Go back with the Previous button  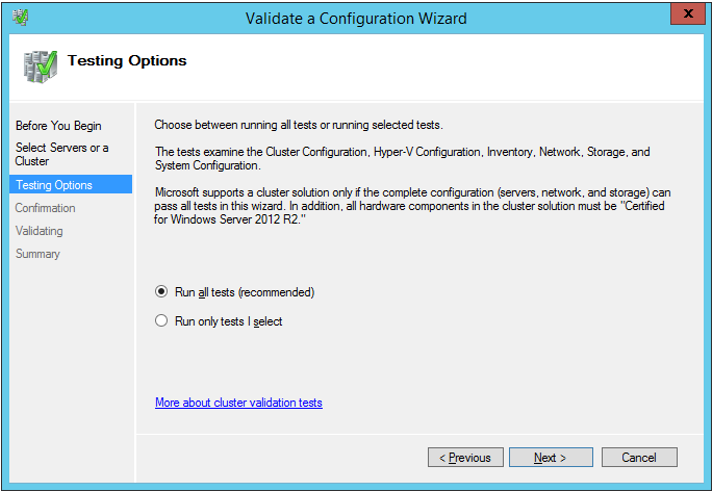pyautogui.click(x=465, y=457)
